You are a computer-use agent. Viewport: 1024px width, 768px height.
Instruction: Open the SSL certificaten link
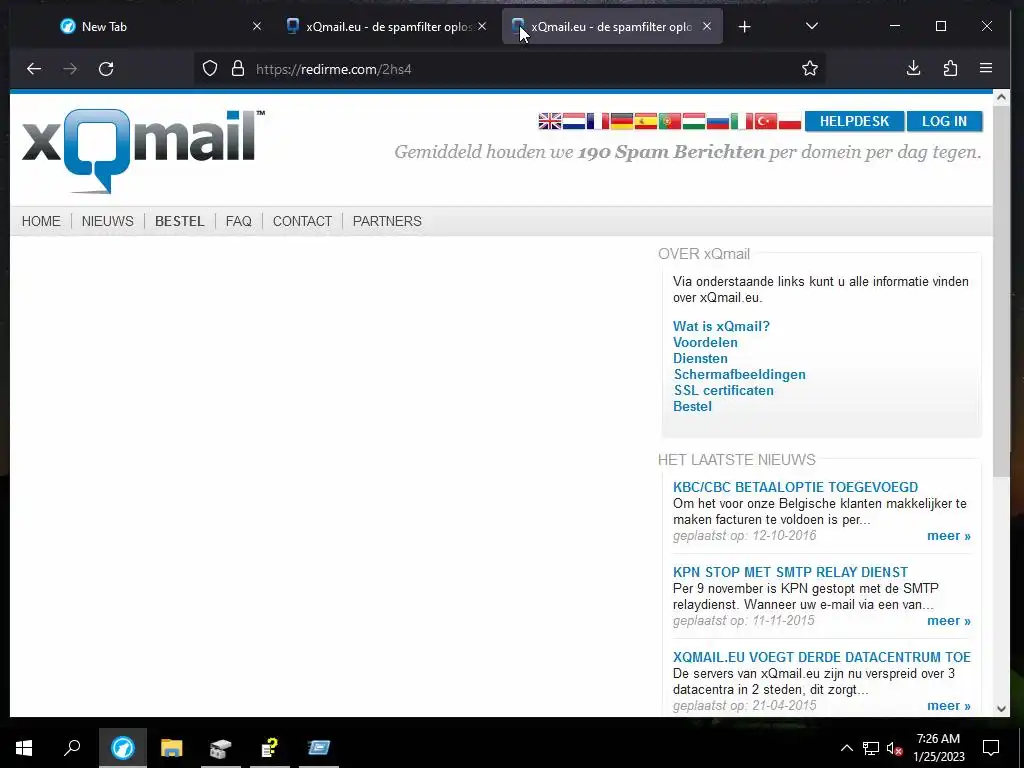coord(724,391)
